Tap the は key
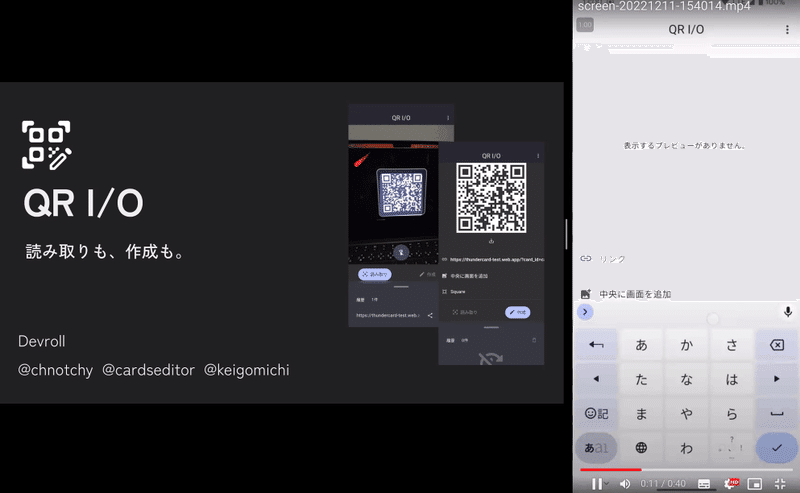 [732, 379]
